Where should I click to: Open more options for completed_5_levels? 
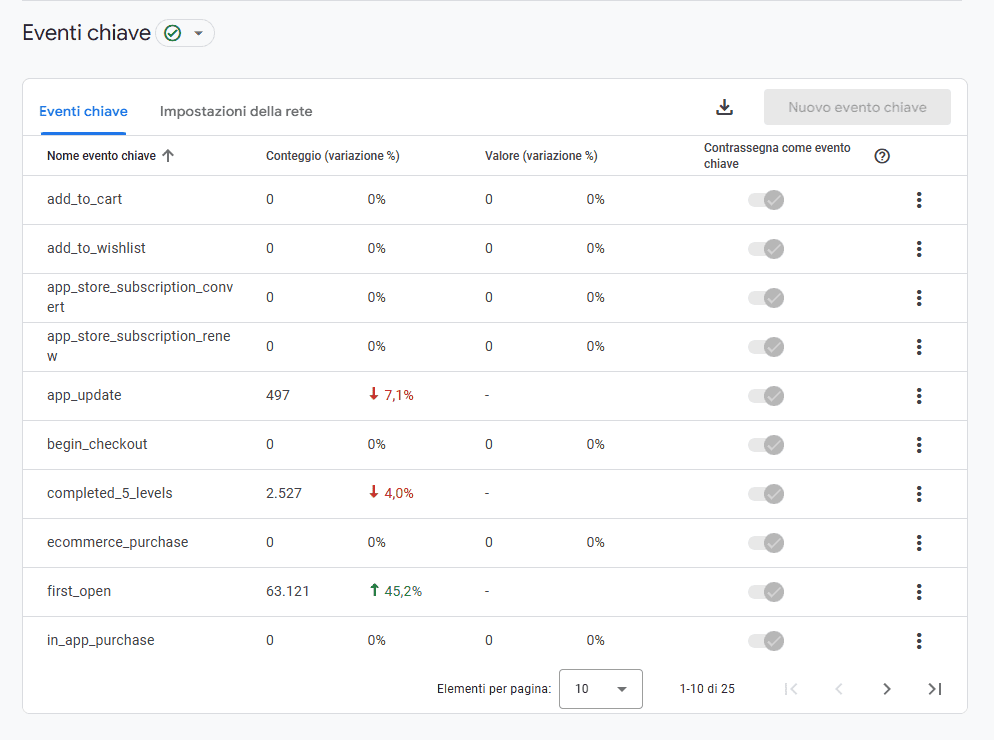(x=919, y=494)
